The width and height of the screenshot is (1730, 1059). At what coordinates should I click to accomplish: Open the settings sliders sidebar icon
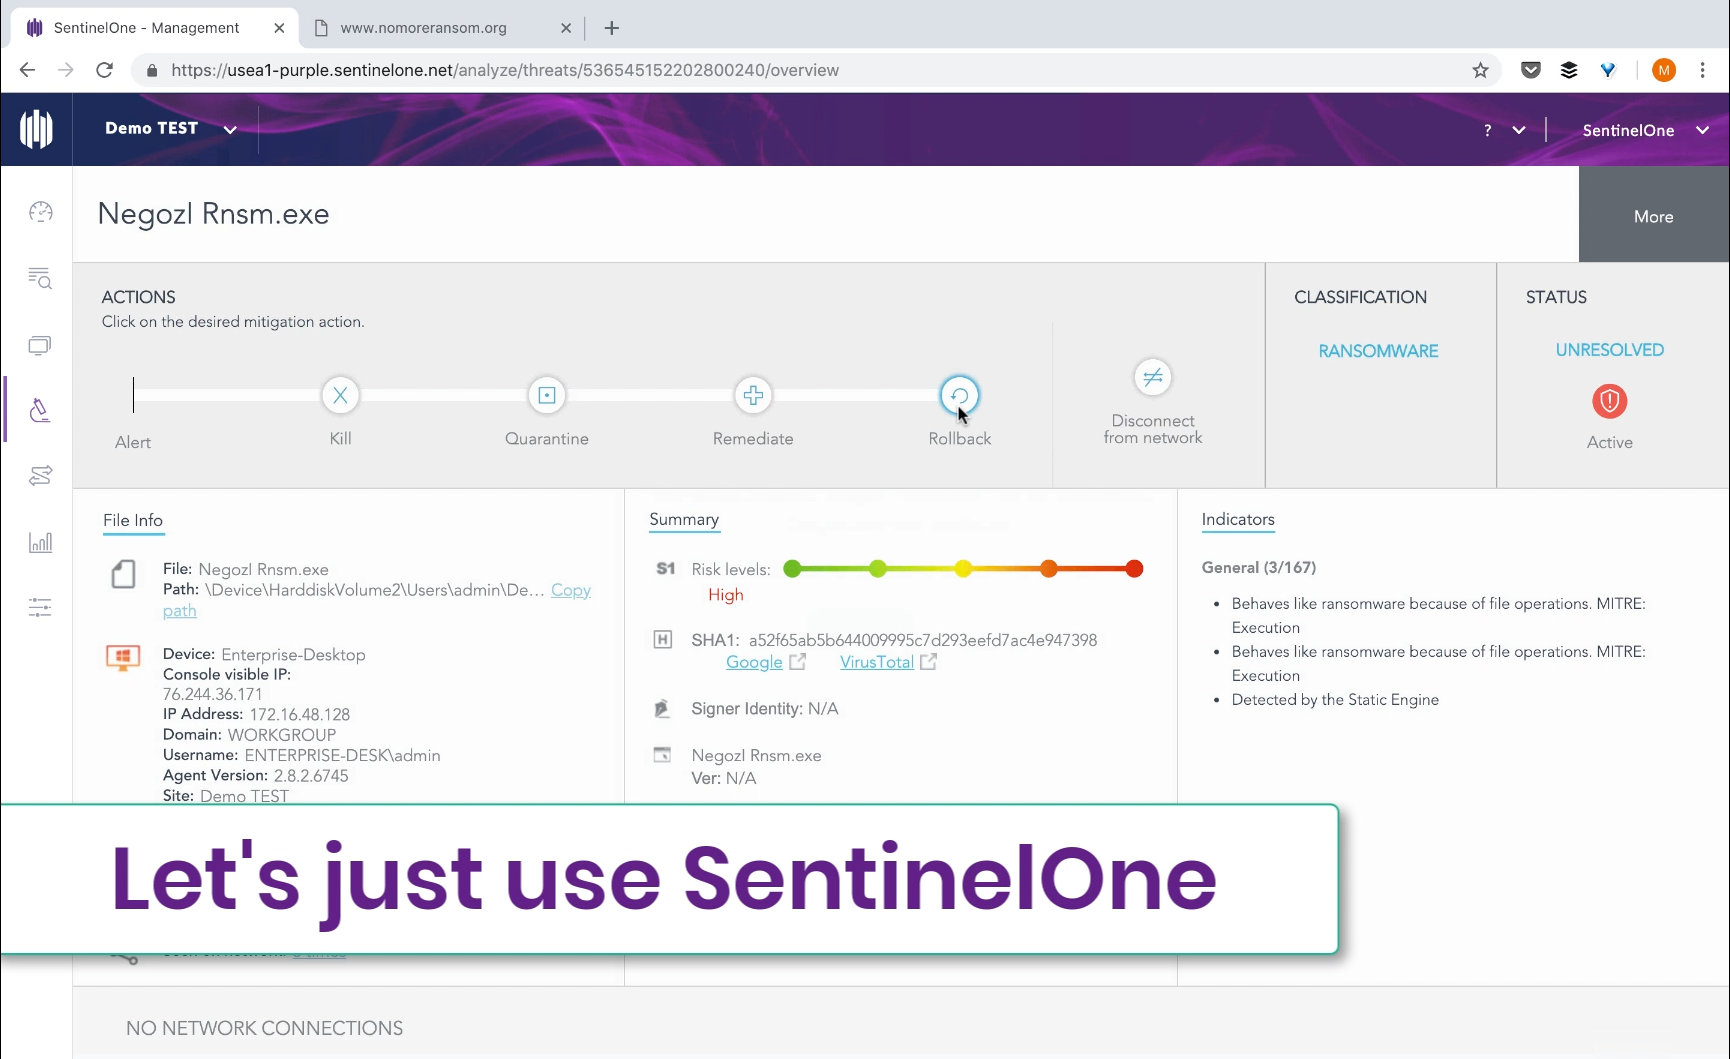coord(40,607)
